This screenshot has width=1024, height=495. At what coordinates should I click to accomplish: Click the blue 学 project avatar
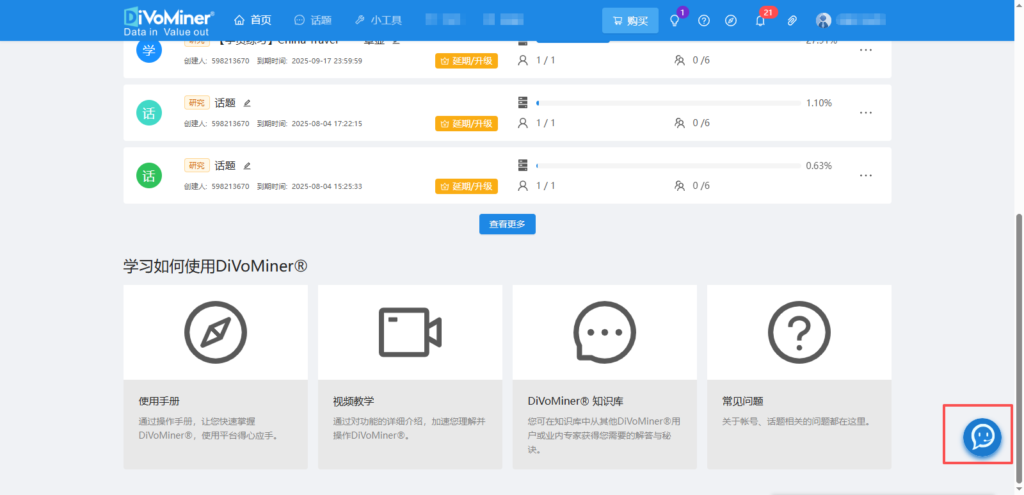click(x=148, y=52)
